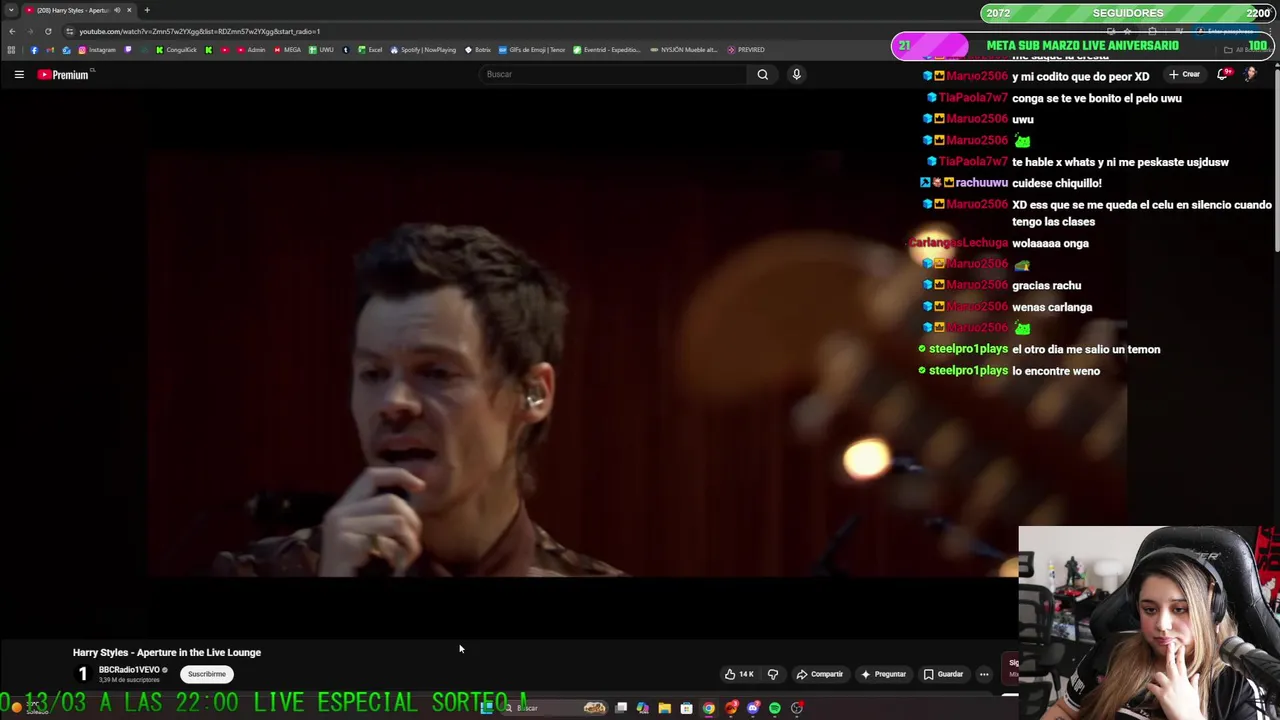This screenshot has width=1280, height=720.
Task: Switch to Chrome on the taskbar
Action: 708,708
